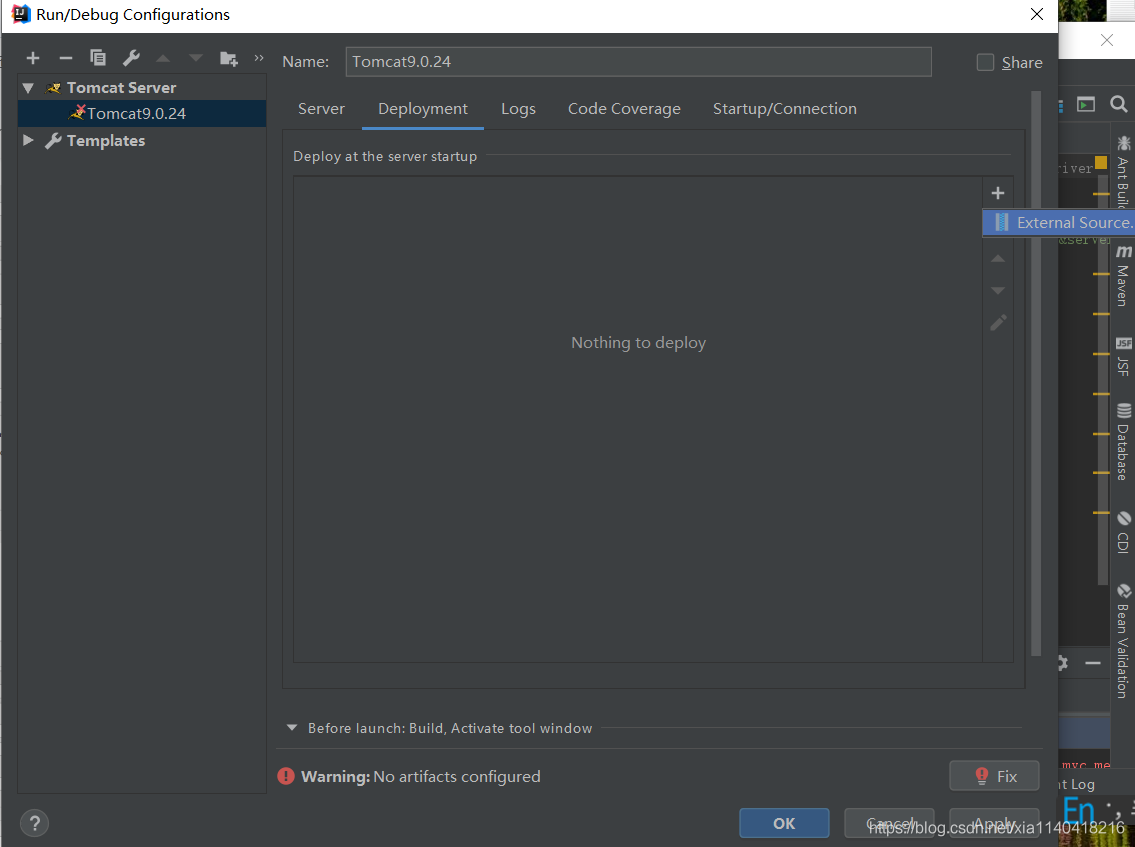
Task: Open edit templates wrench icon in toolbar
Action: click(131, 58)
